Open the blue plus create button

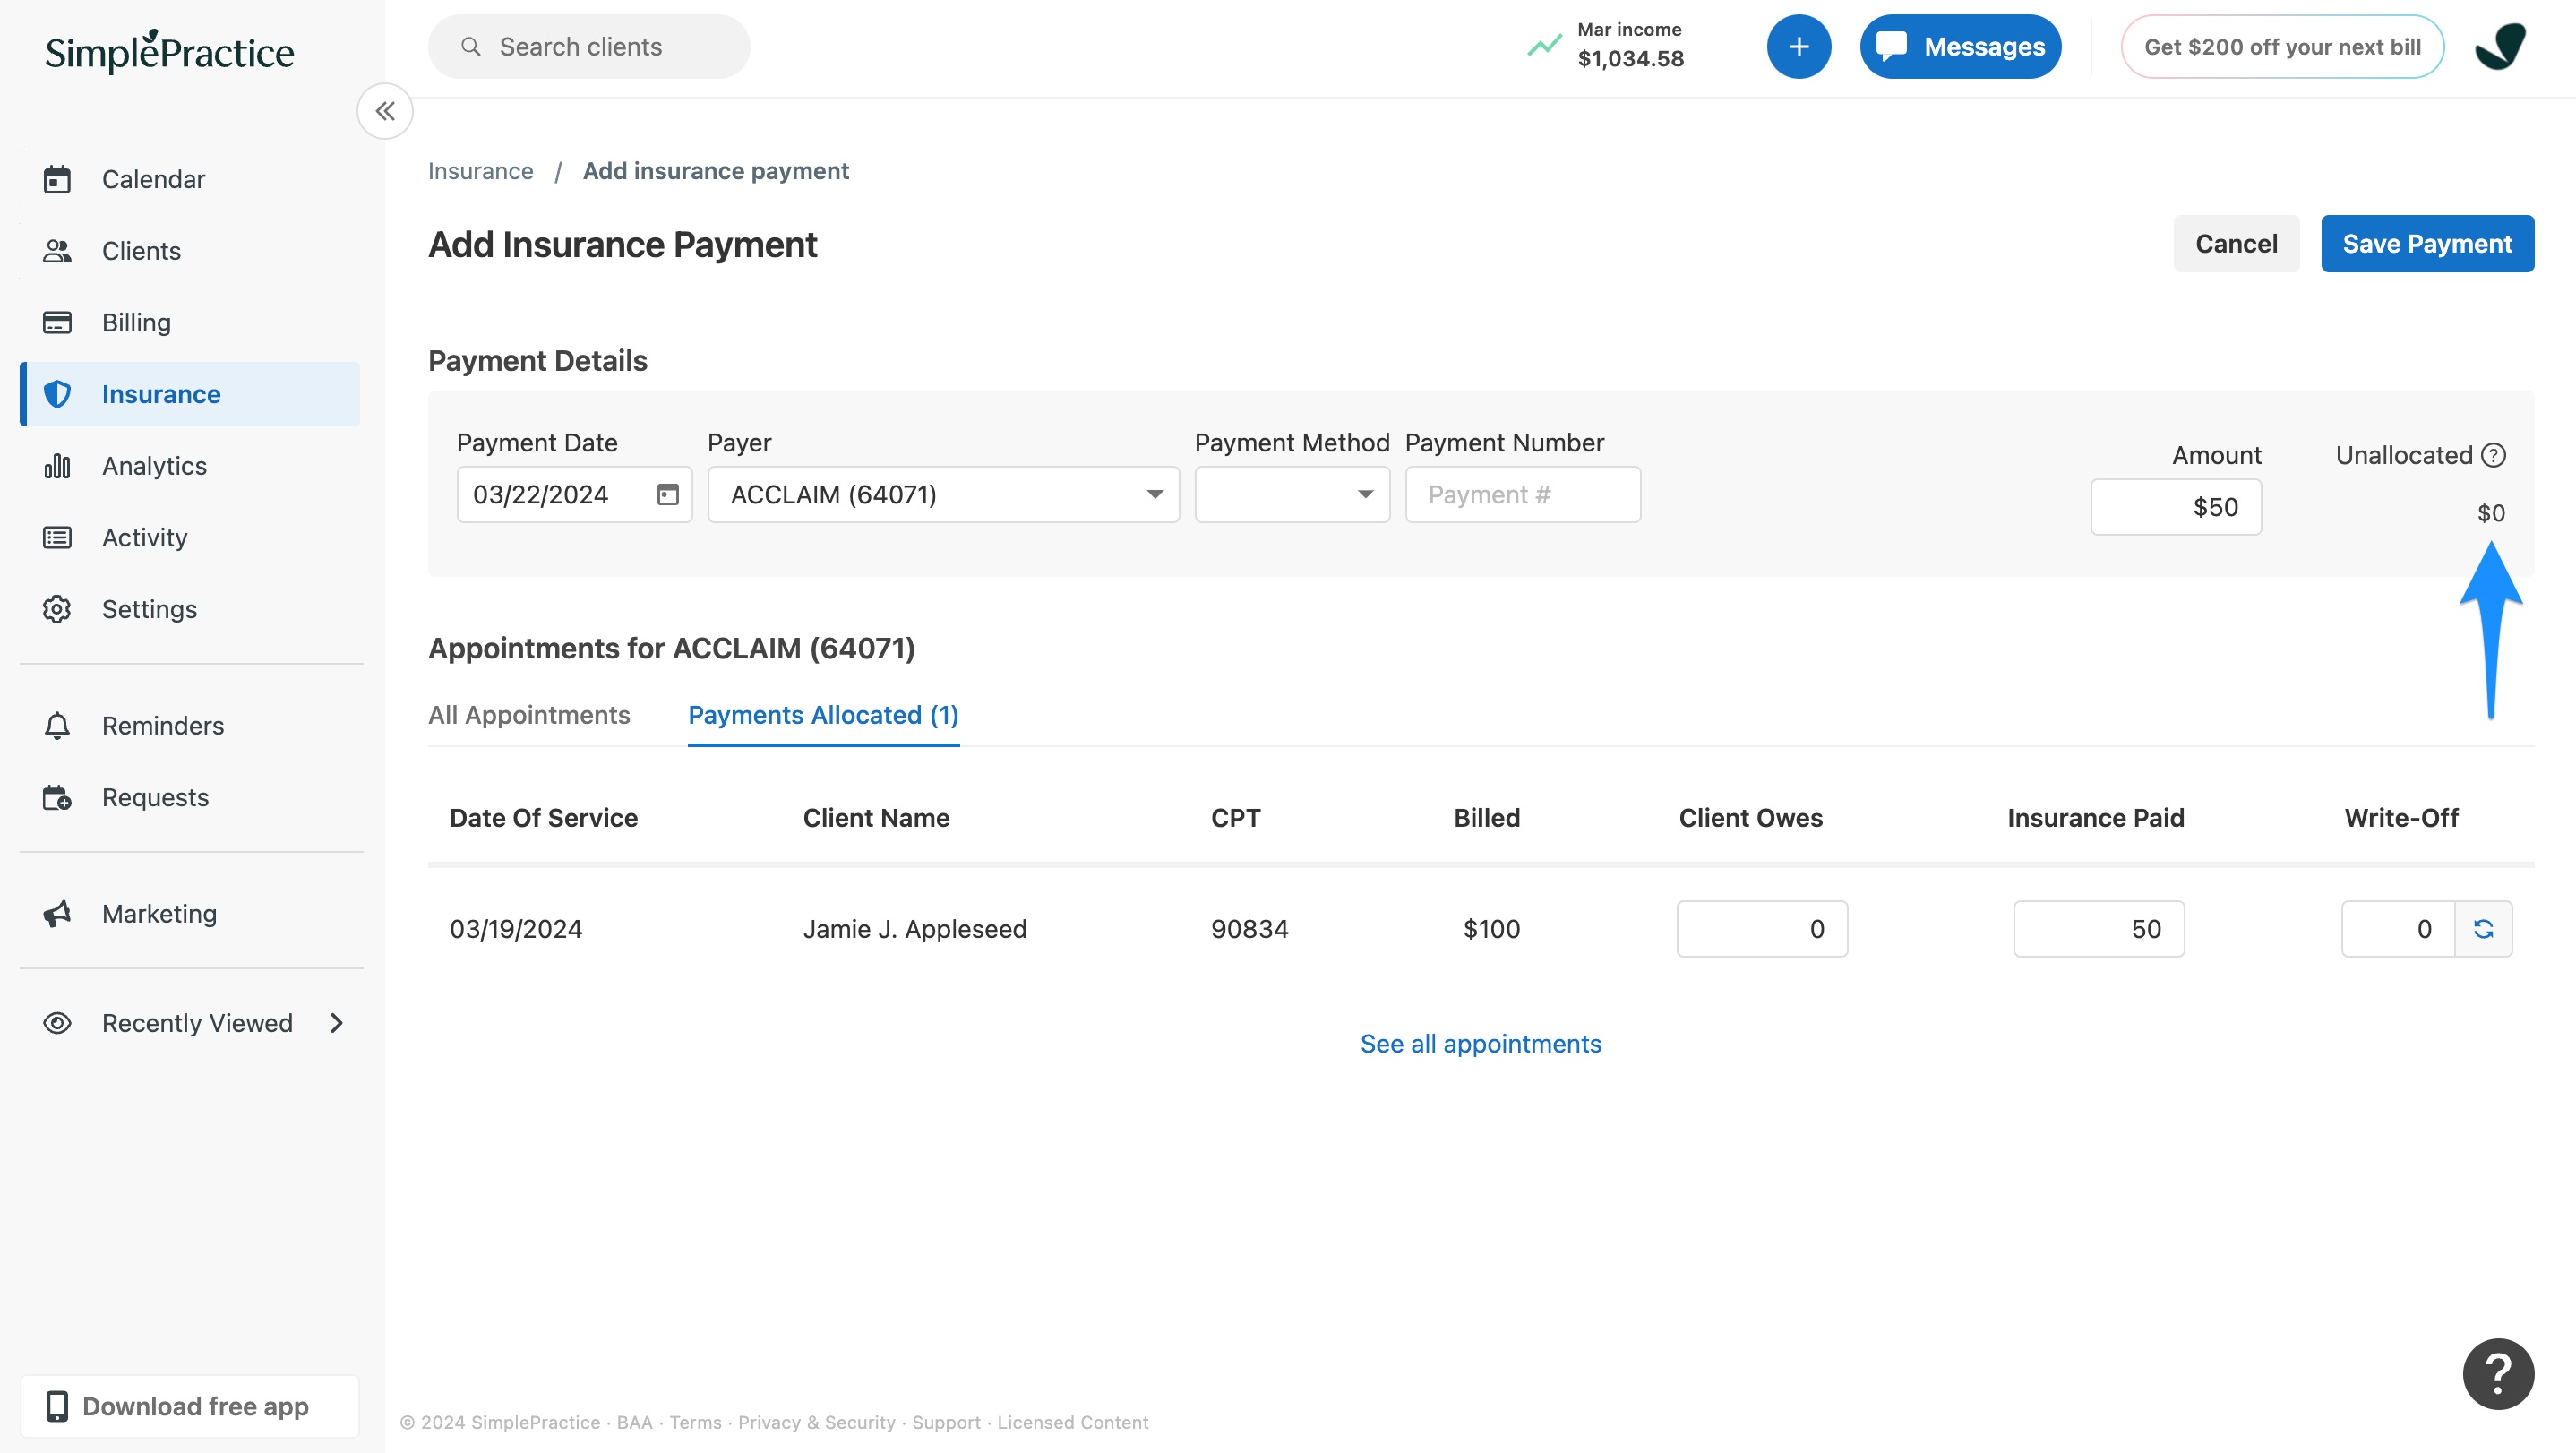tap(1798, 47)
